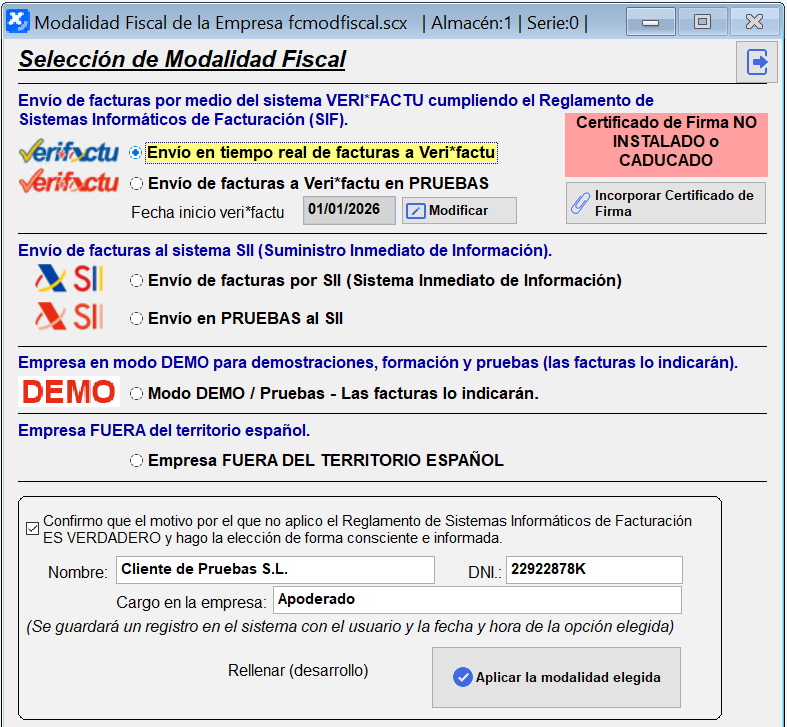
Task: Click Rellenar (desarrollo) text
Action: coord(298,671)
